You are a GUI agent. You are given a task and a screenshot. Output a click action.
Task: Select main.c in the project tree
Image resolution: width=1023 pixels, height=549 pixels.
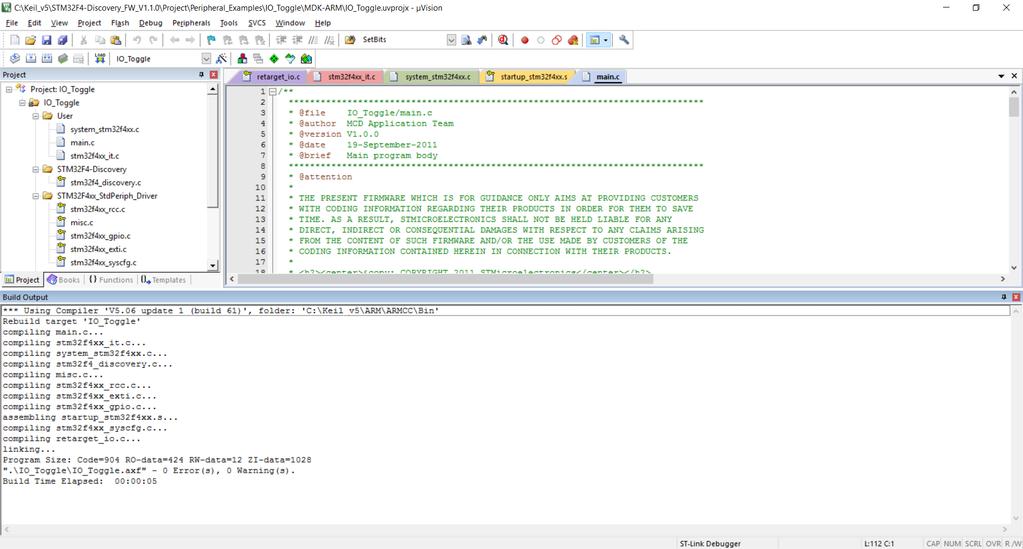[82, 143]
